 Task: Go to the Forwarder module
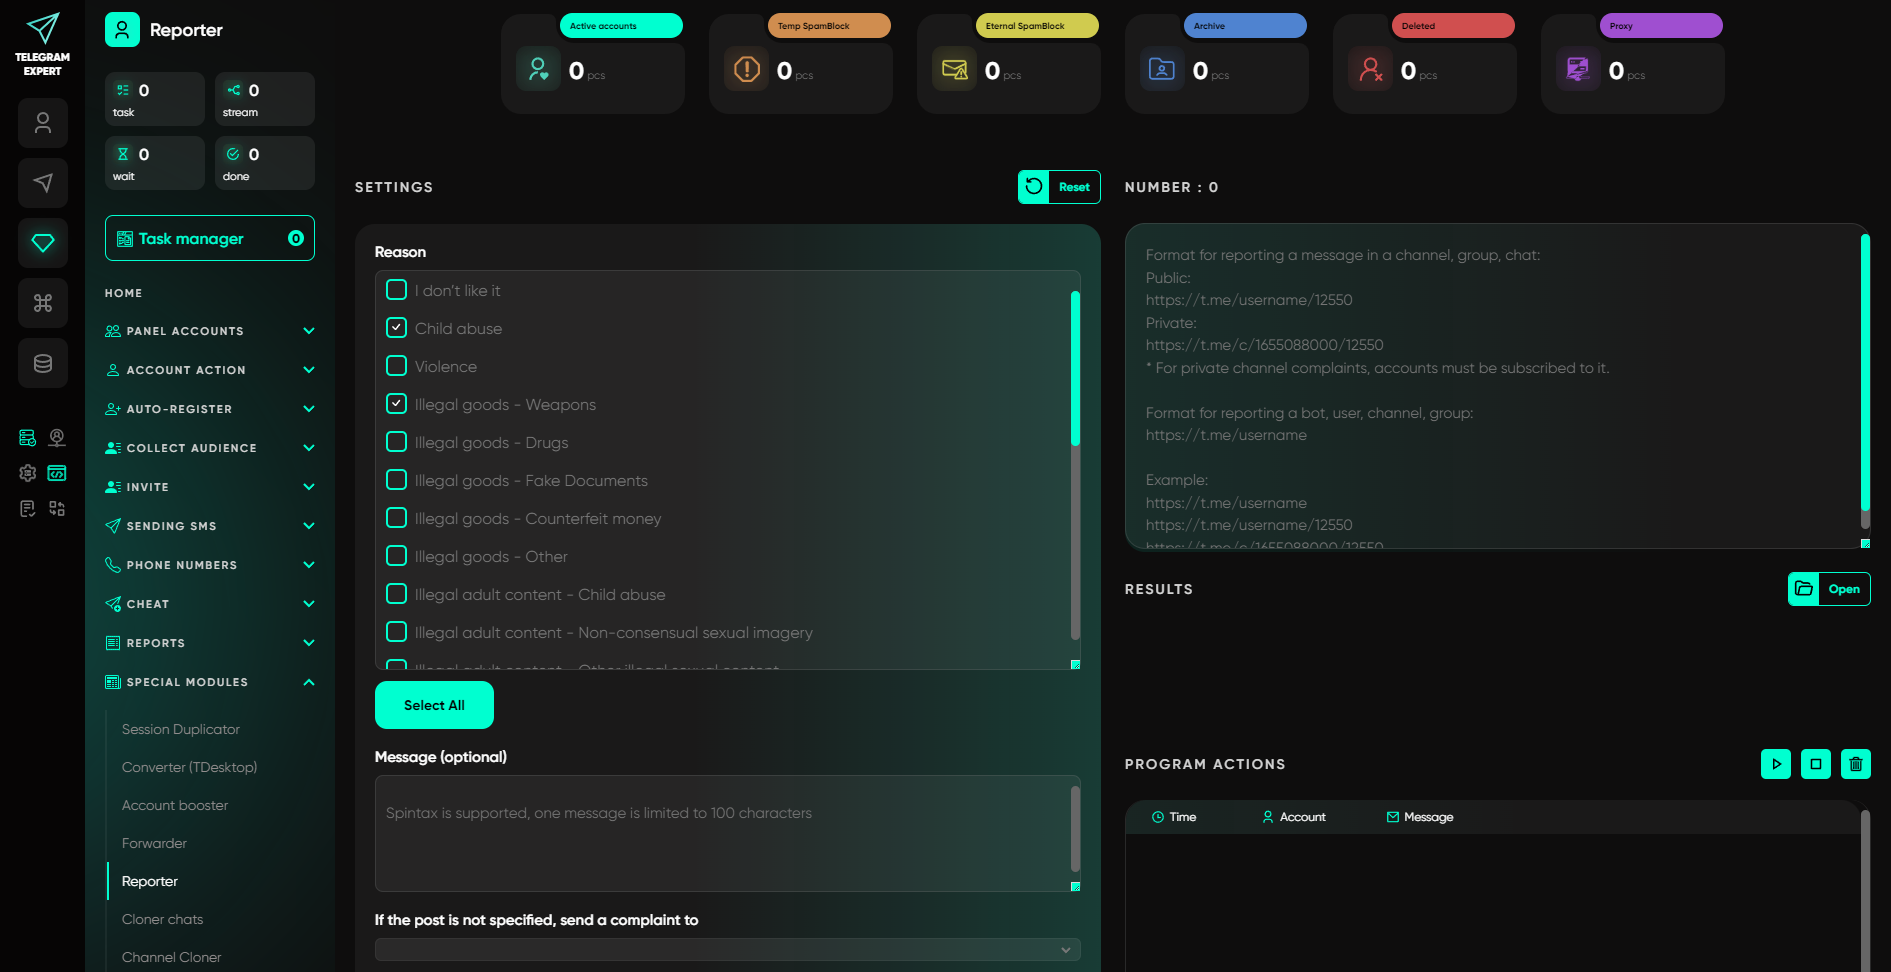[154, 843]
